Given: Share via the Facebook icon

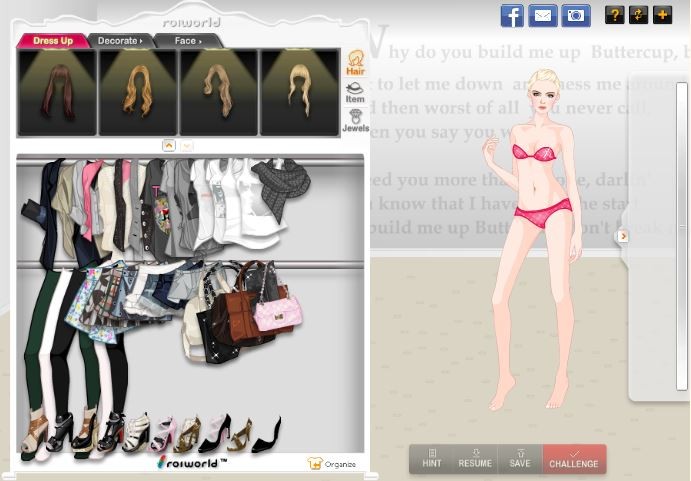Looking at the screenshot, I should click(x=512, y=15).
